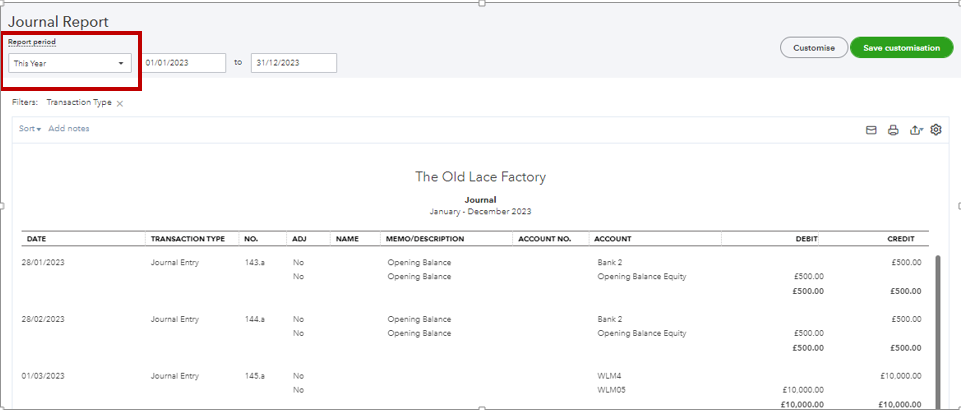Screen dimensions: 961x410
Task: Email the journal report
Action: (870, 130)
